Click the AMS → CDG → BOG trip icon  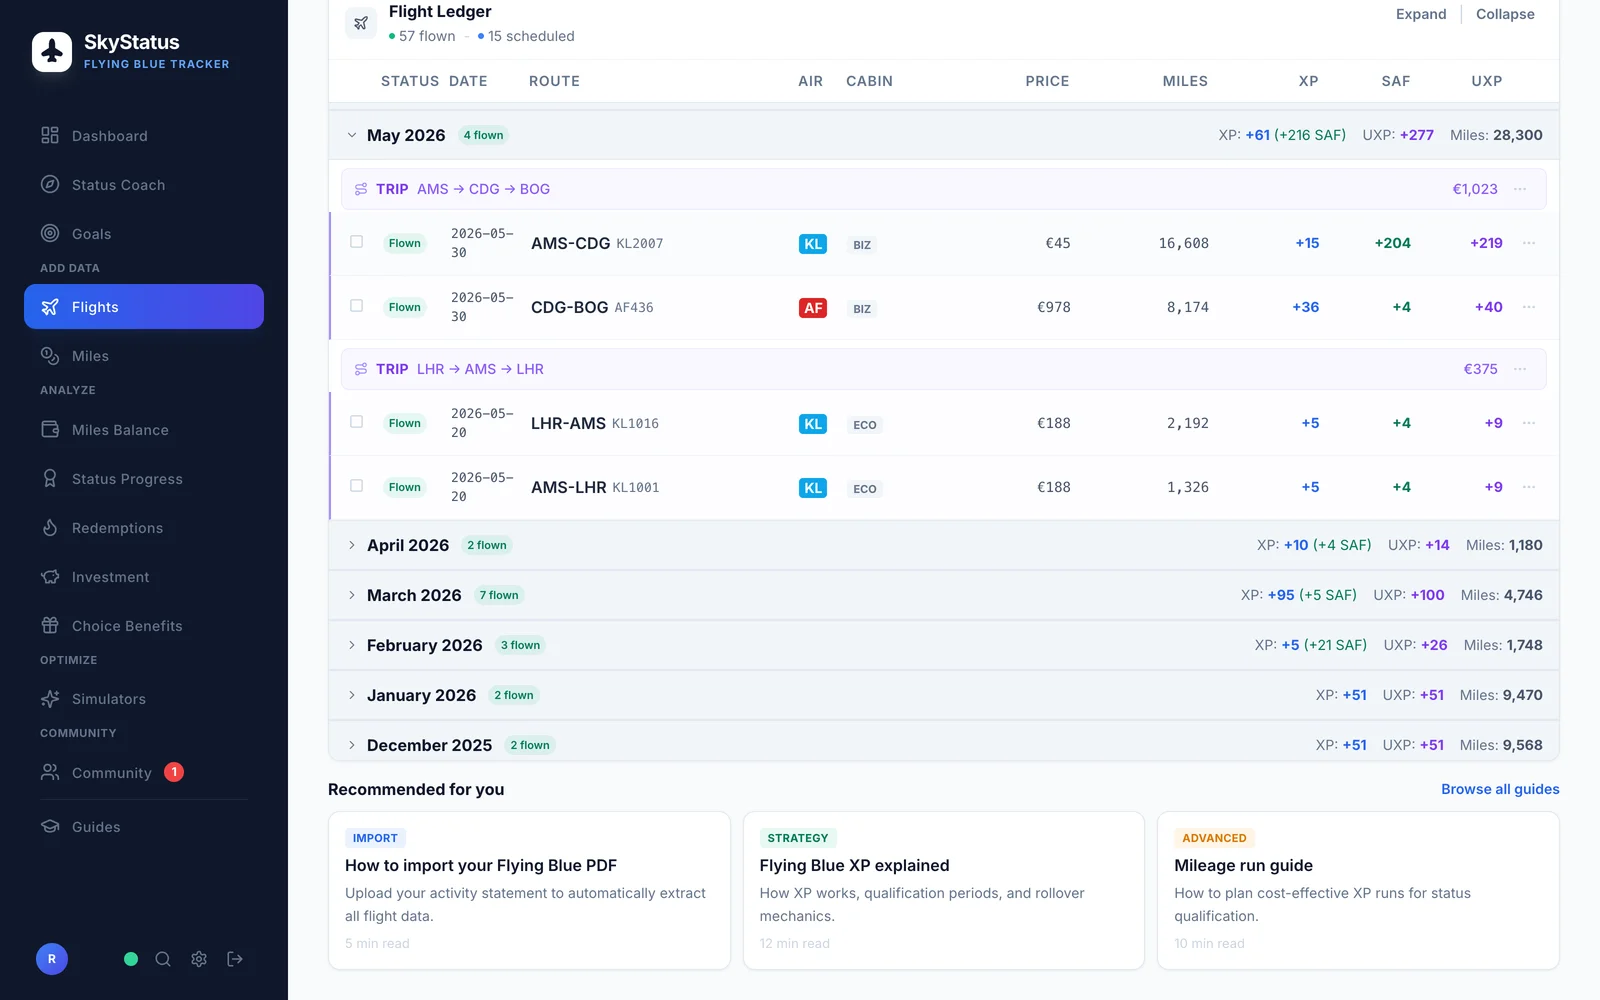click(361, 189)
